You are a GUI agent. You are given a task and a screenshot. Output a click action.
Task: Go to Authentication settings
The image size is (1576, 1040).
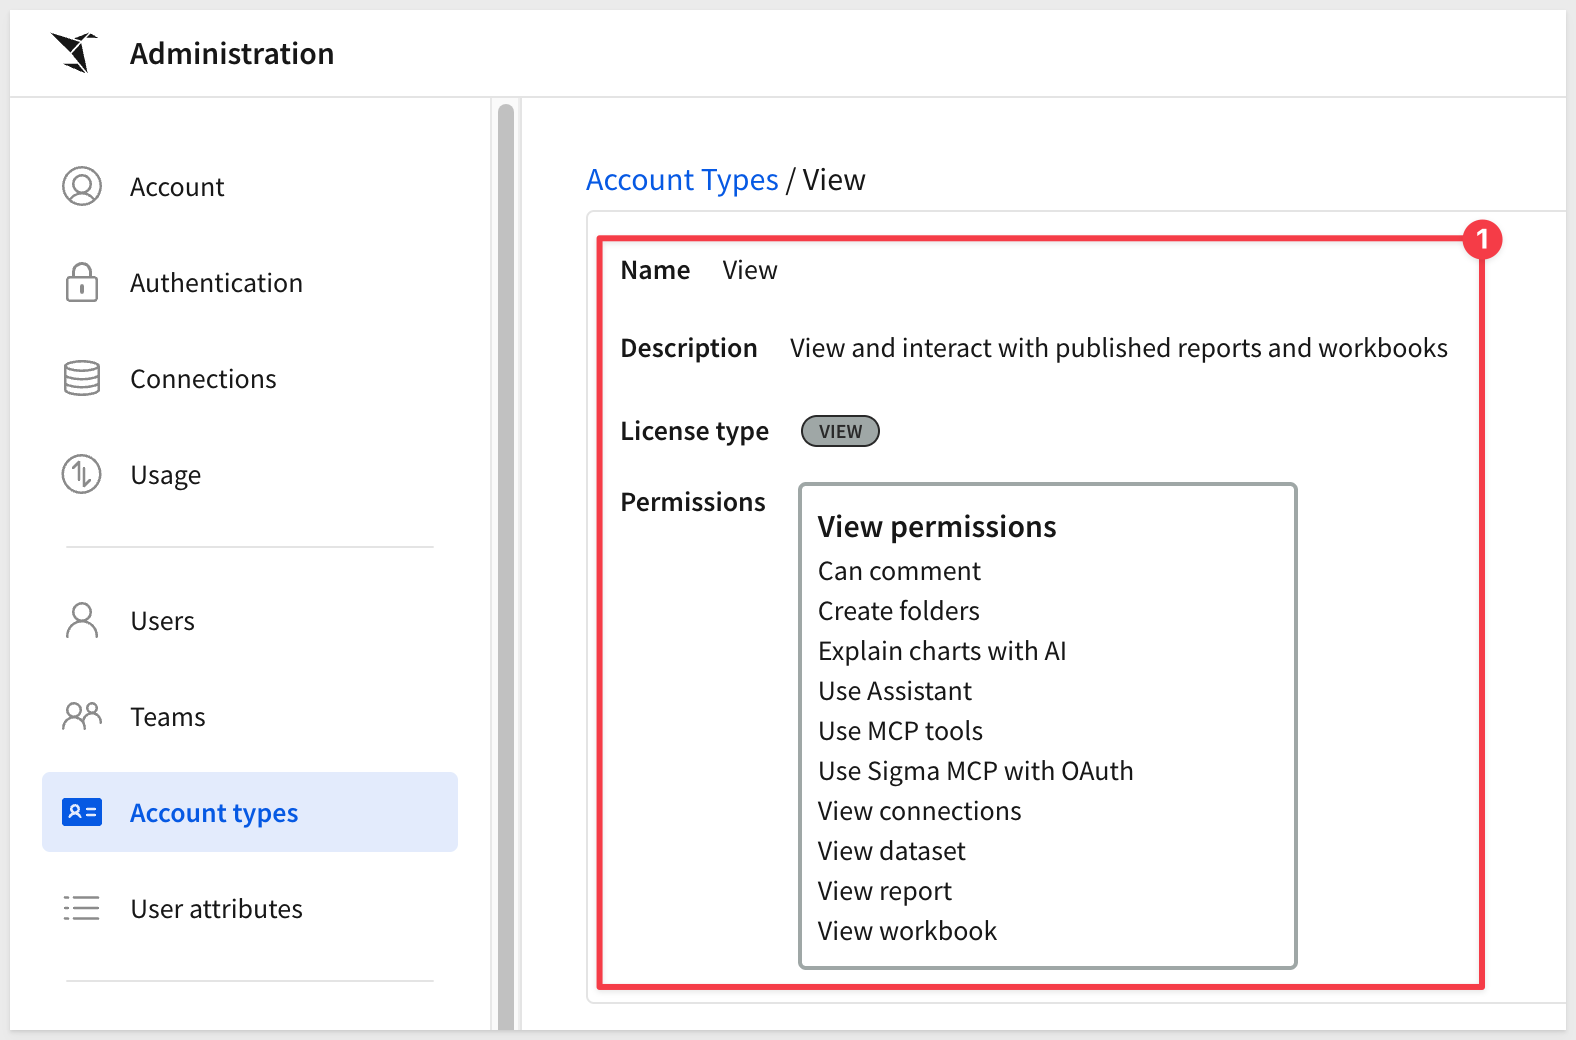click(x=250, y=282)
